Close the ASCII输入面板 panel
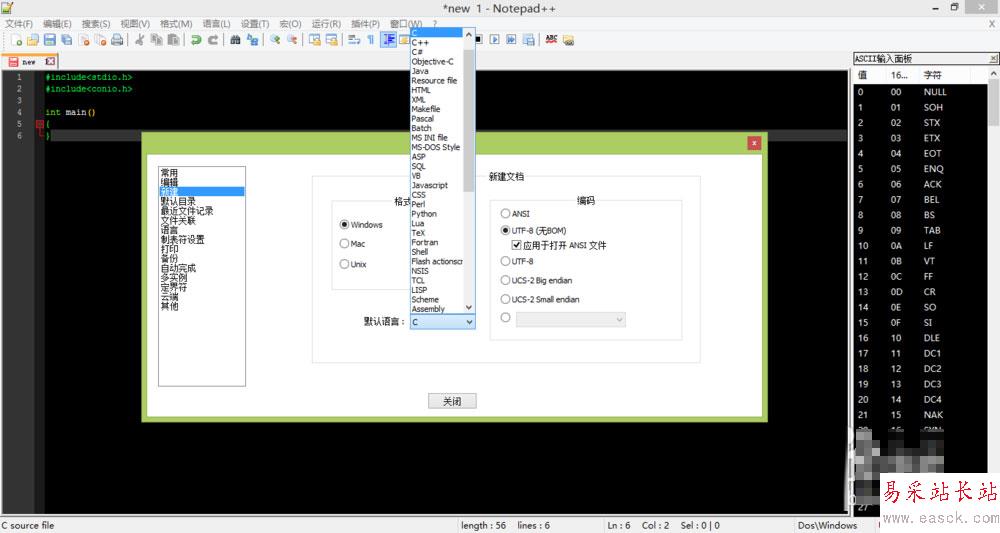This screenshot has height=533, width=1000. point(993,59)
